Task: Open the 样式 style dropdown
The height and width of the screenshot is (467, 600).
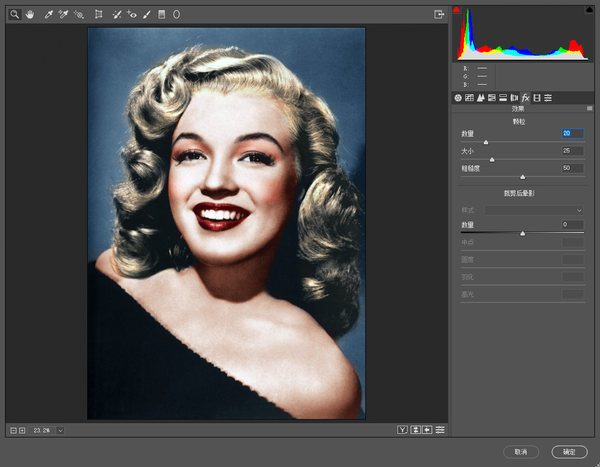Action: [x=534, y=210]
